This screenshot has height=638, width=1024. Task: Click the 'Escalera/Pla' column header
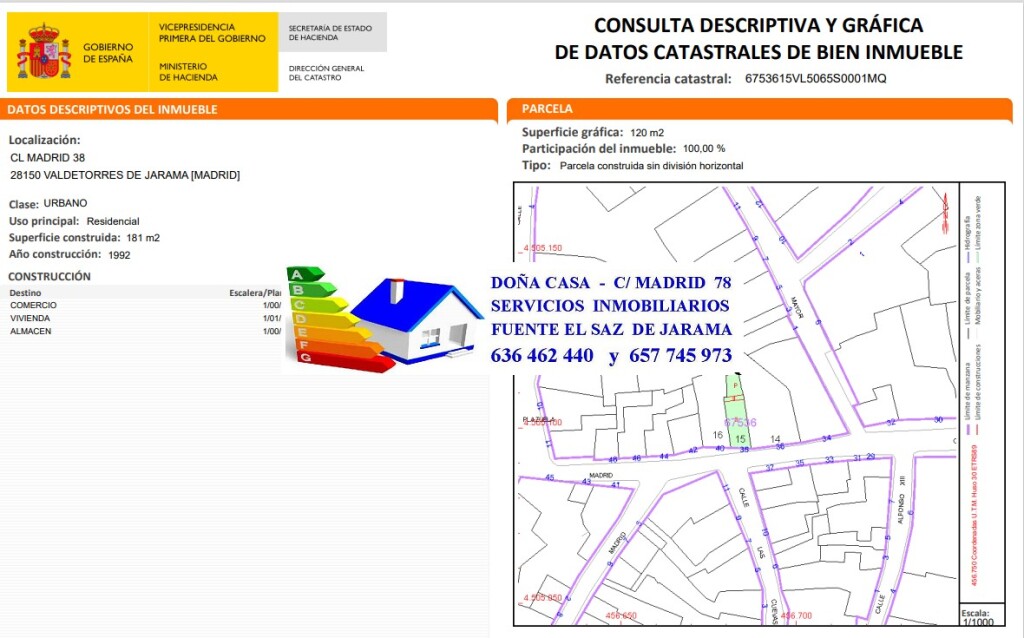[255, 293]
